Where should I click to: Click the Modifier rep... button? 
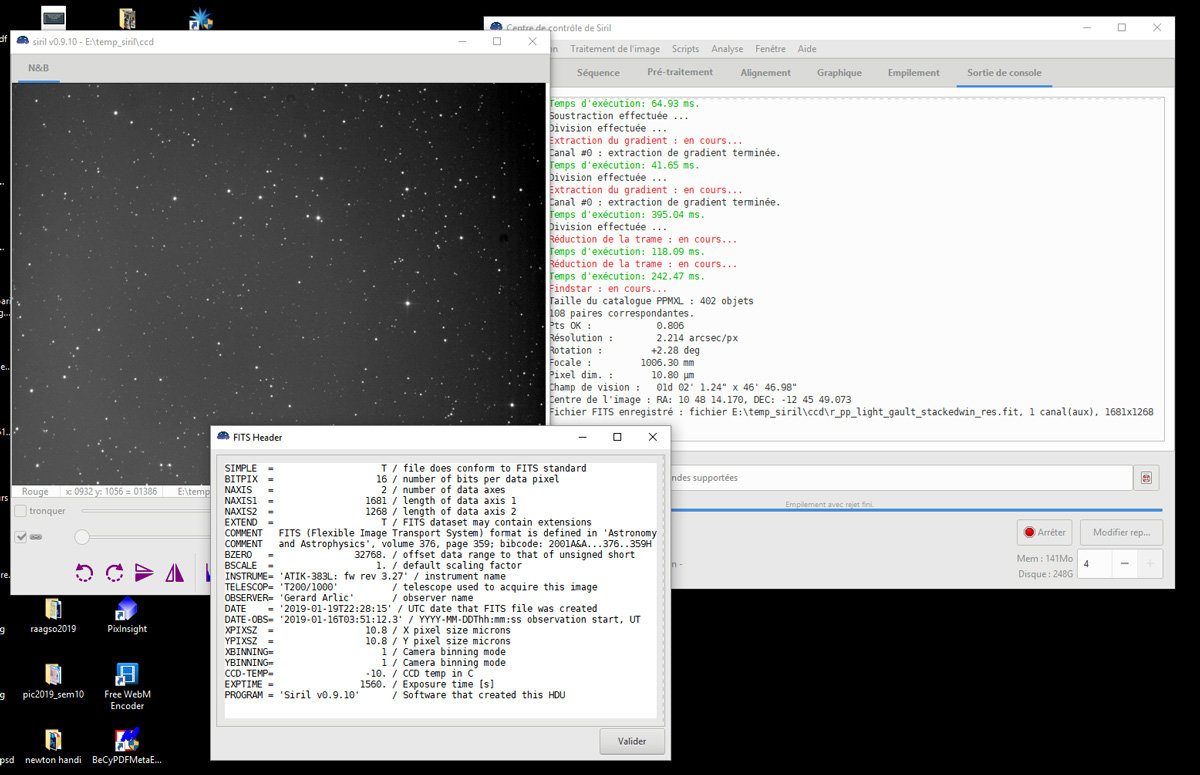coord(1121,533)
